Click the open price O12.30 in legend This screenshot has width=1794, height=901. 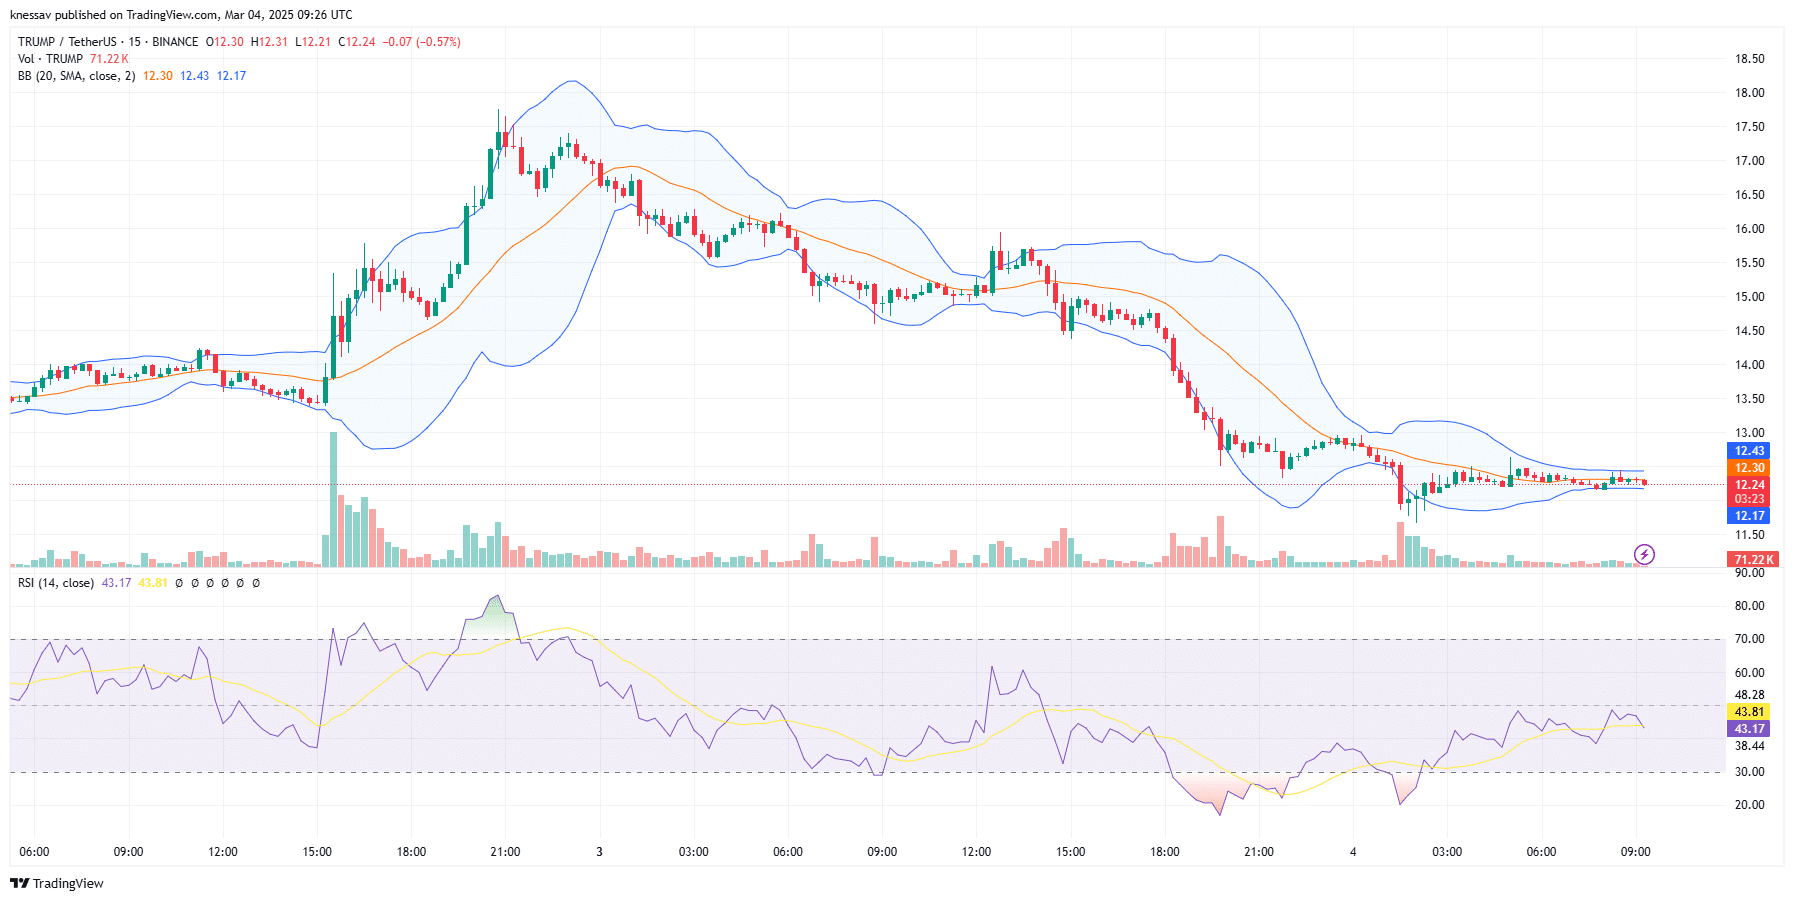(225, 42)
